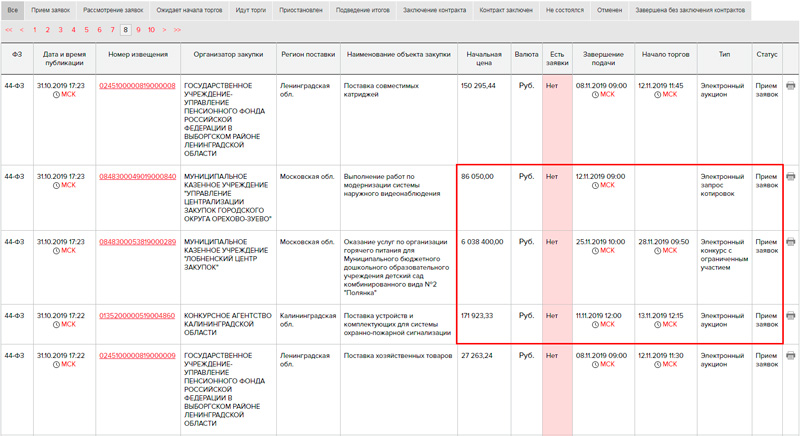Screen dimensions: 800x436
Task: Click clock icon under 12.11.2019 09:00 deadline
Action: coord(595,186)
